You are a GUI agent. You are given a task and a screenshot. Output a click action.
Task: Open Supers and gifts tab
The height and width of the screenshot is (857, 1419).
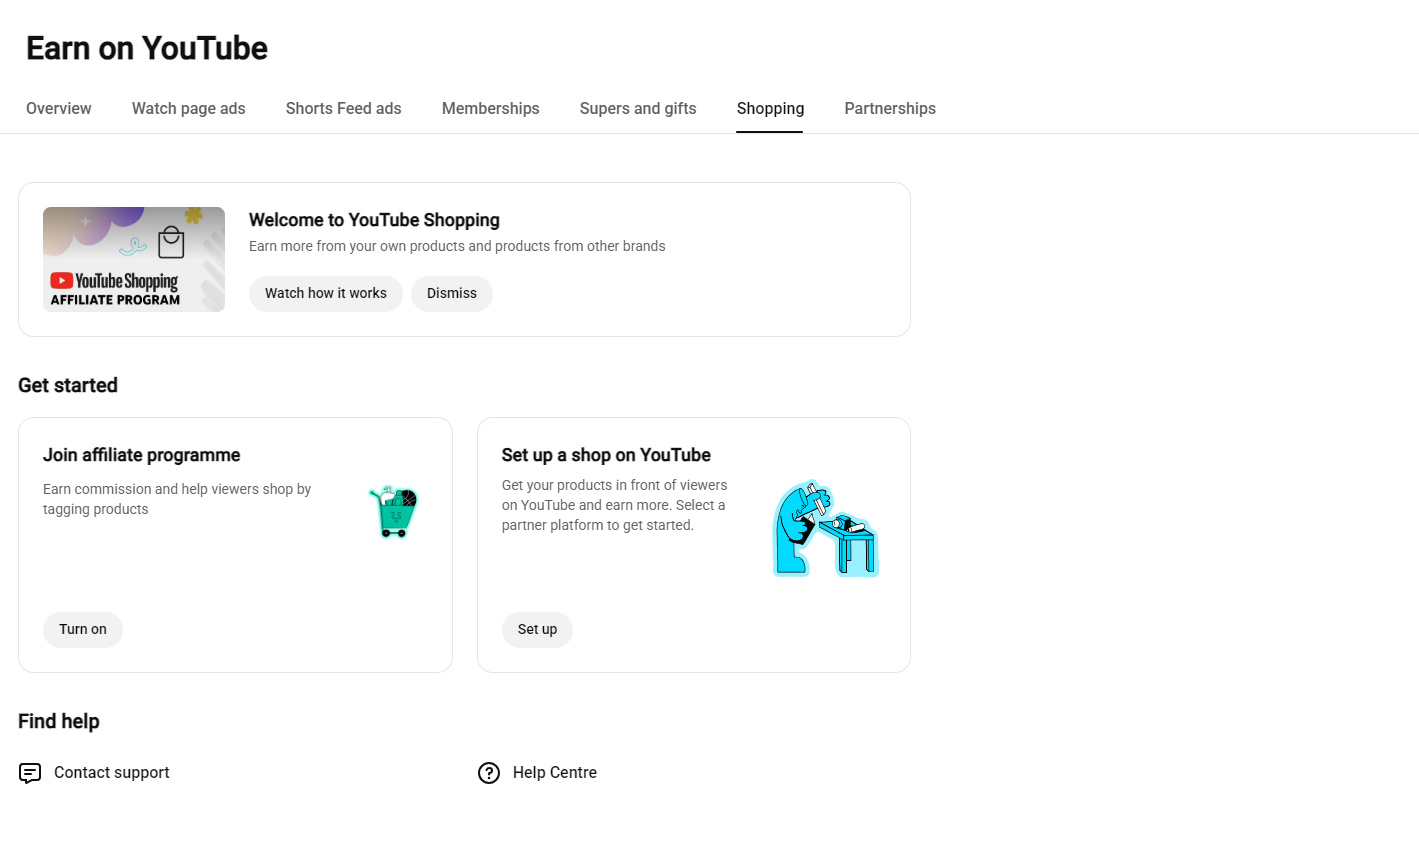(638, 108)
